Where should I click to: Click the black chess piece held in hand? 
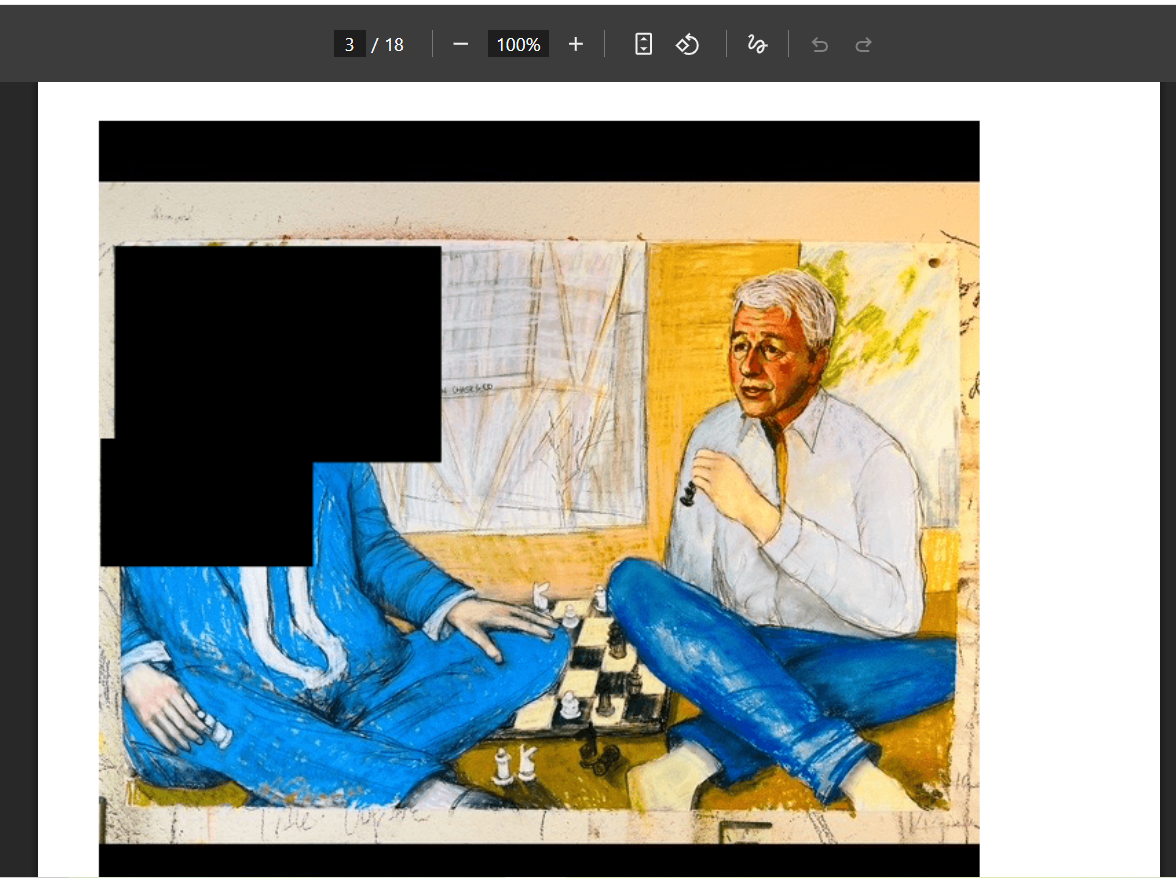pyautogui.click(x=689, y=490)
